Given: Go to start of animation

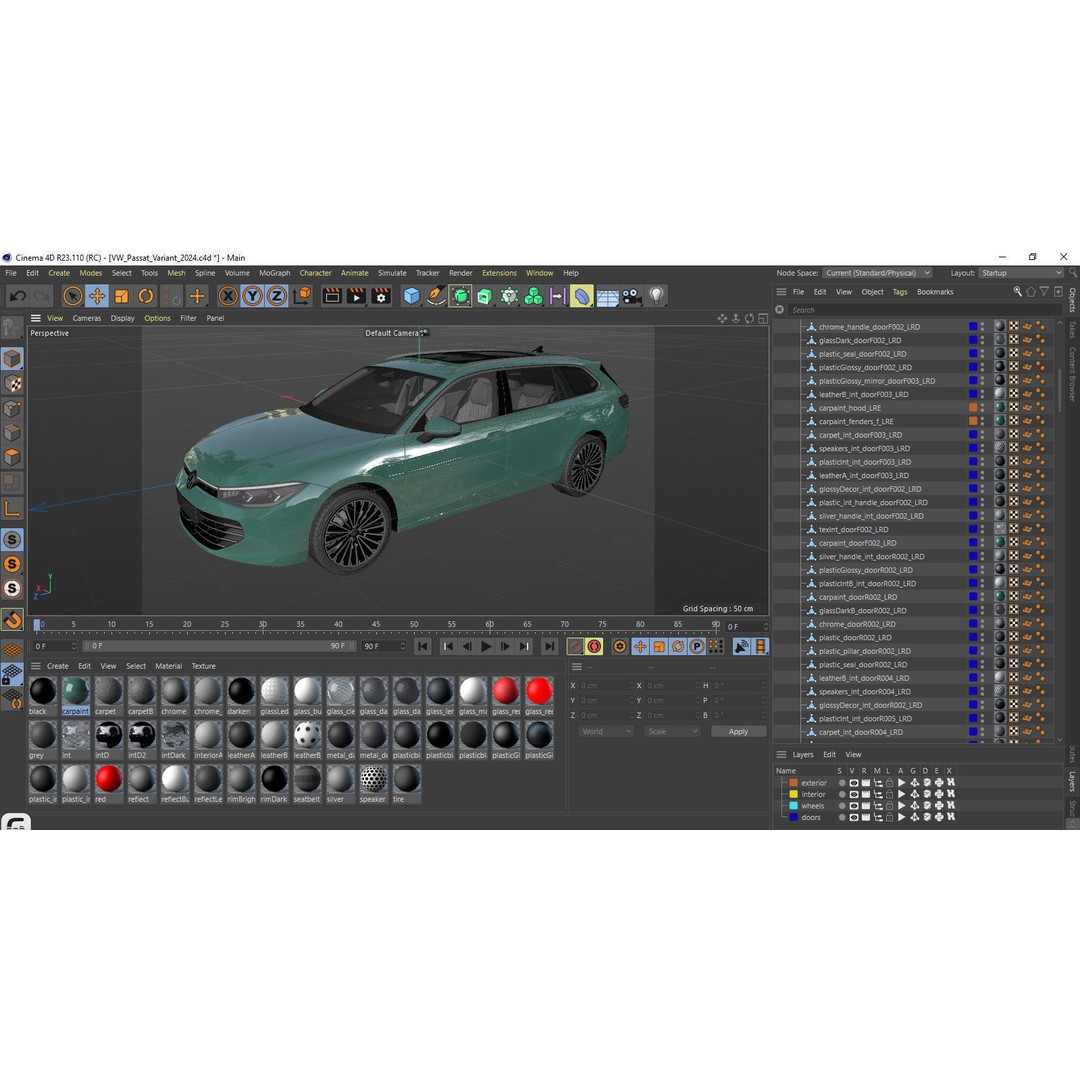Looking at the screenshot, I should tap(423, 646).
